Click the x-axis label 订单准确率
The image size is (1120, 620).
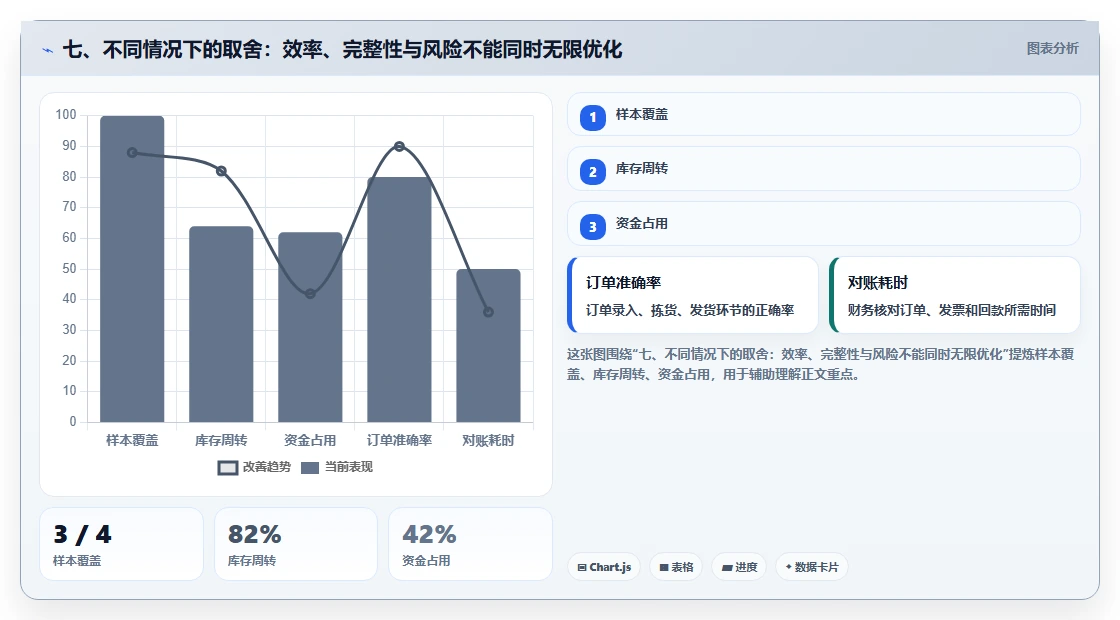(x=399, y=441)
